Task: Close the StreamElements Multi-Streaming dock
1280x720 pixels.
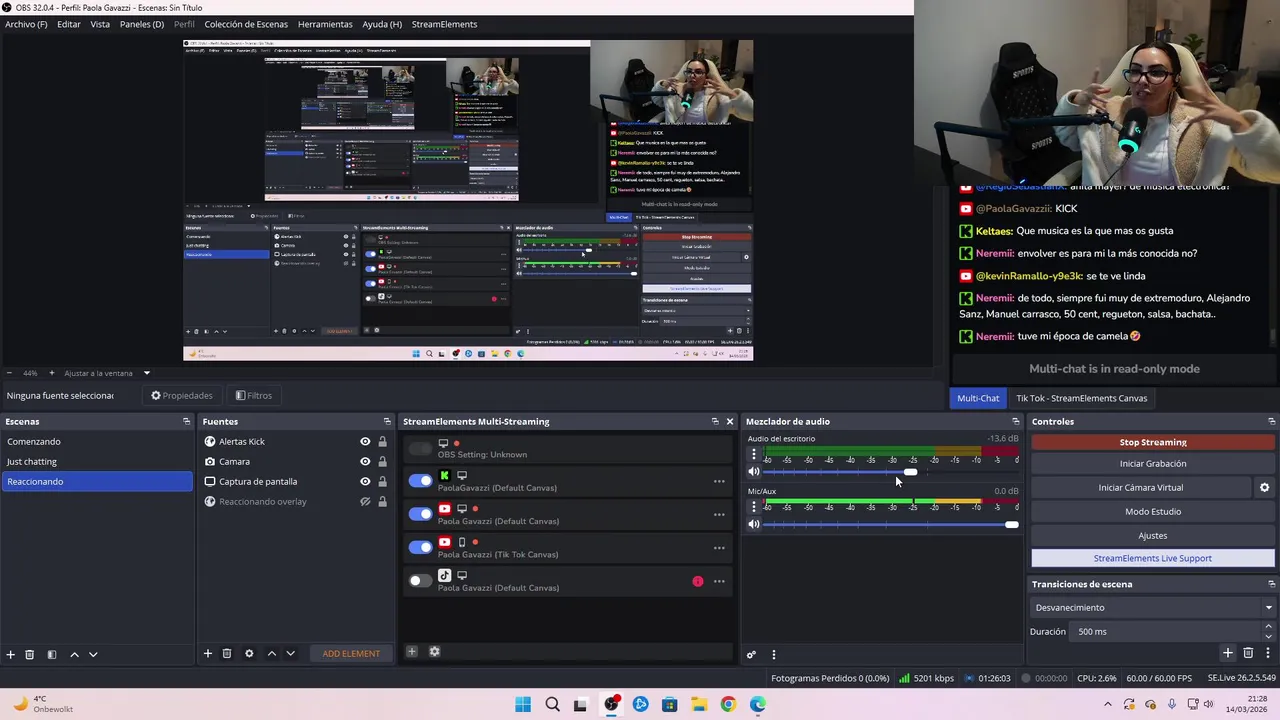Action: coord(729,421)
